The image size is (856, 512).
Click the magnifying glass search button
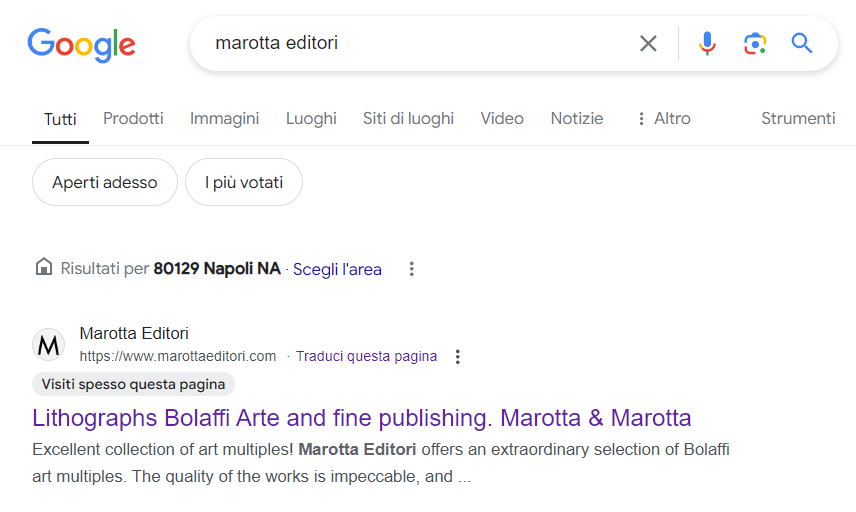tap(802, 43)
